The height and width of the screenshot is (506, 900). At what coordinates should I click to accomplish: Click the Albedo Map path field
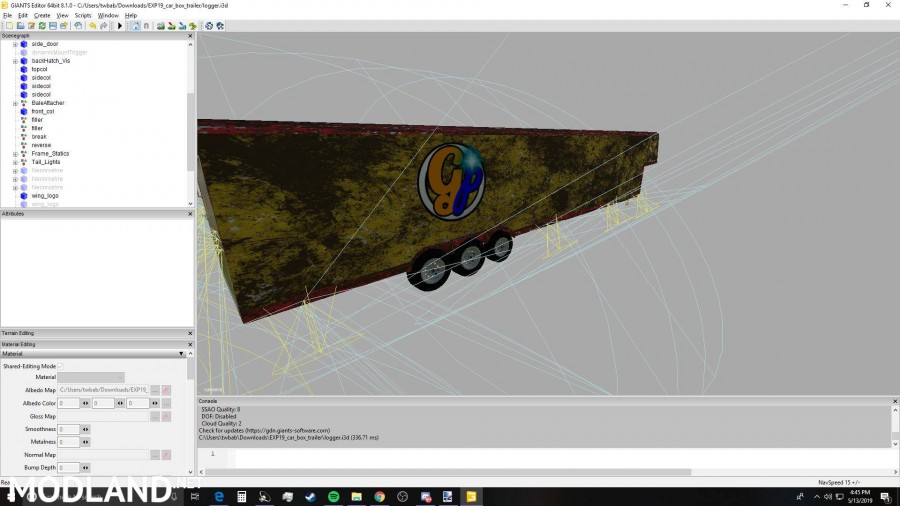coord(103,390)
